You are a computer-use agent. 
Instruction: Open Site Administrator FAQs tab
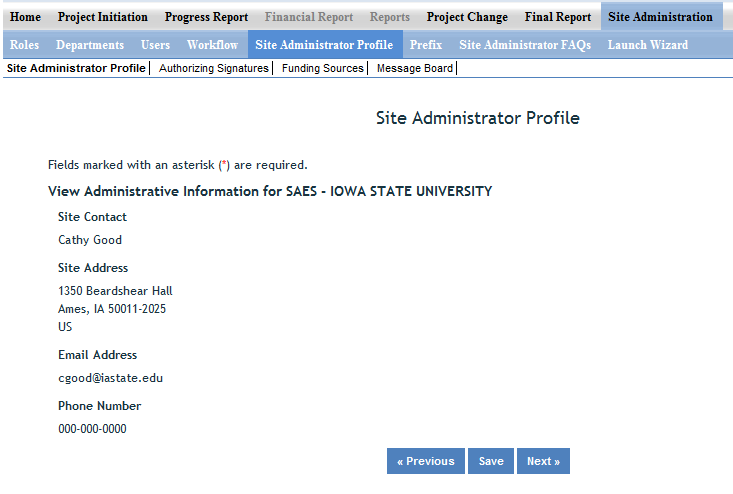click(525, 45)
